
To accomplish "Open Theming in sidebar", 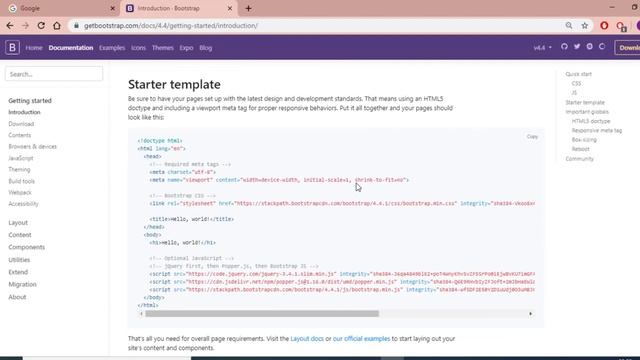I will coord(19,169).
